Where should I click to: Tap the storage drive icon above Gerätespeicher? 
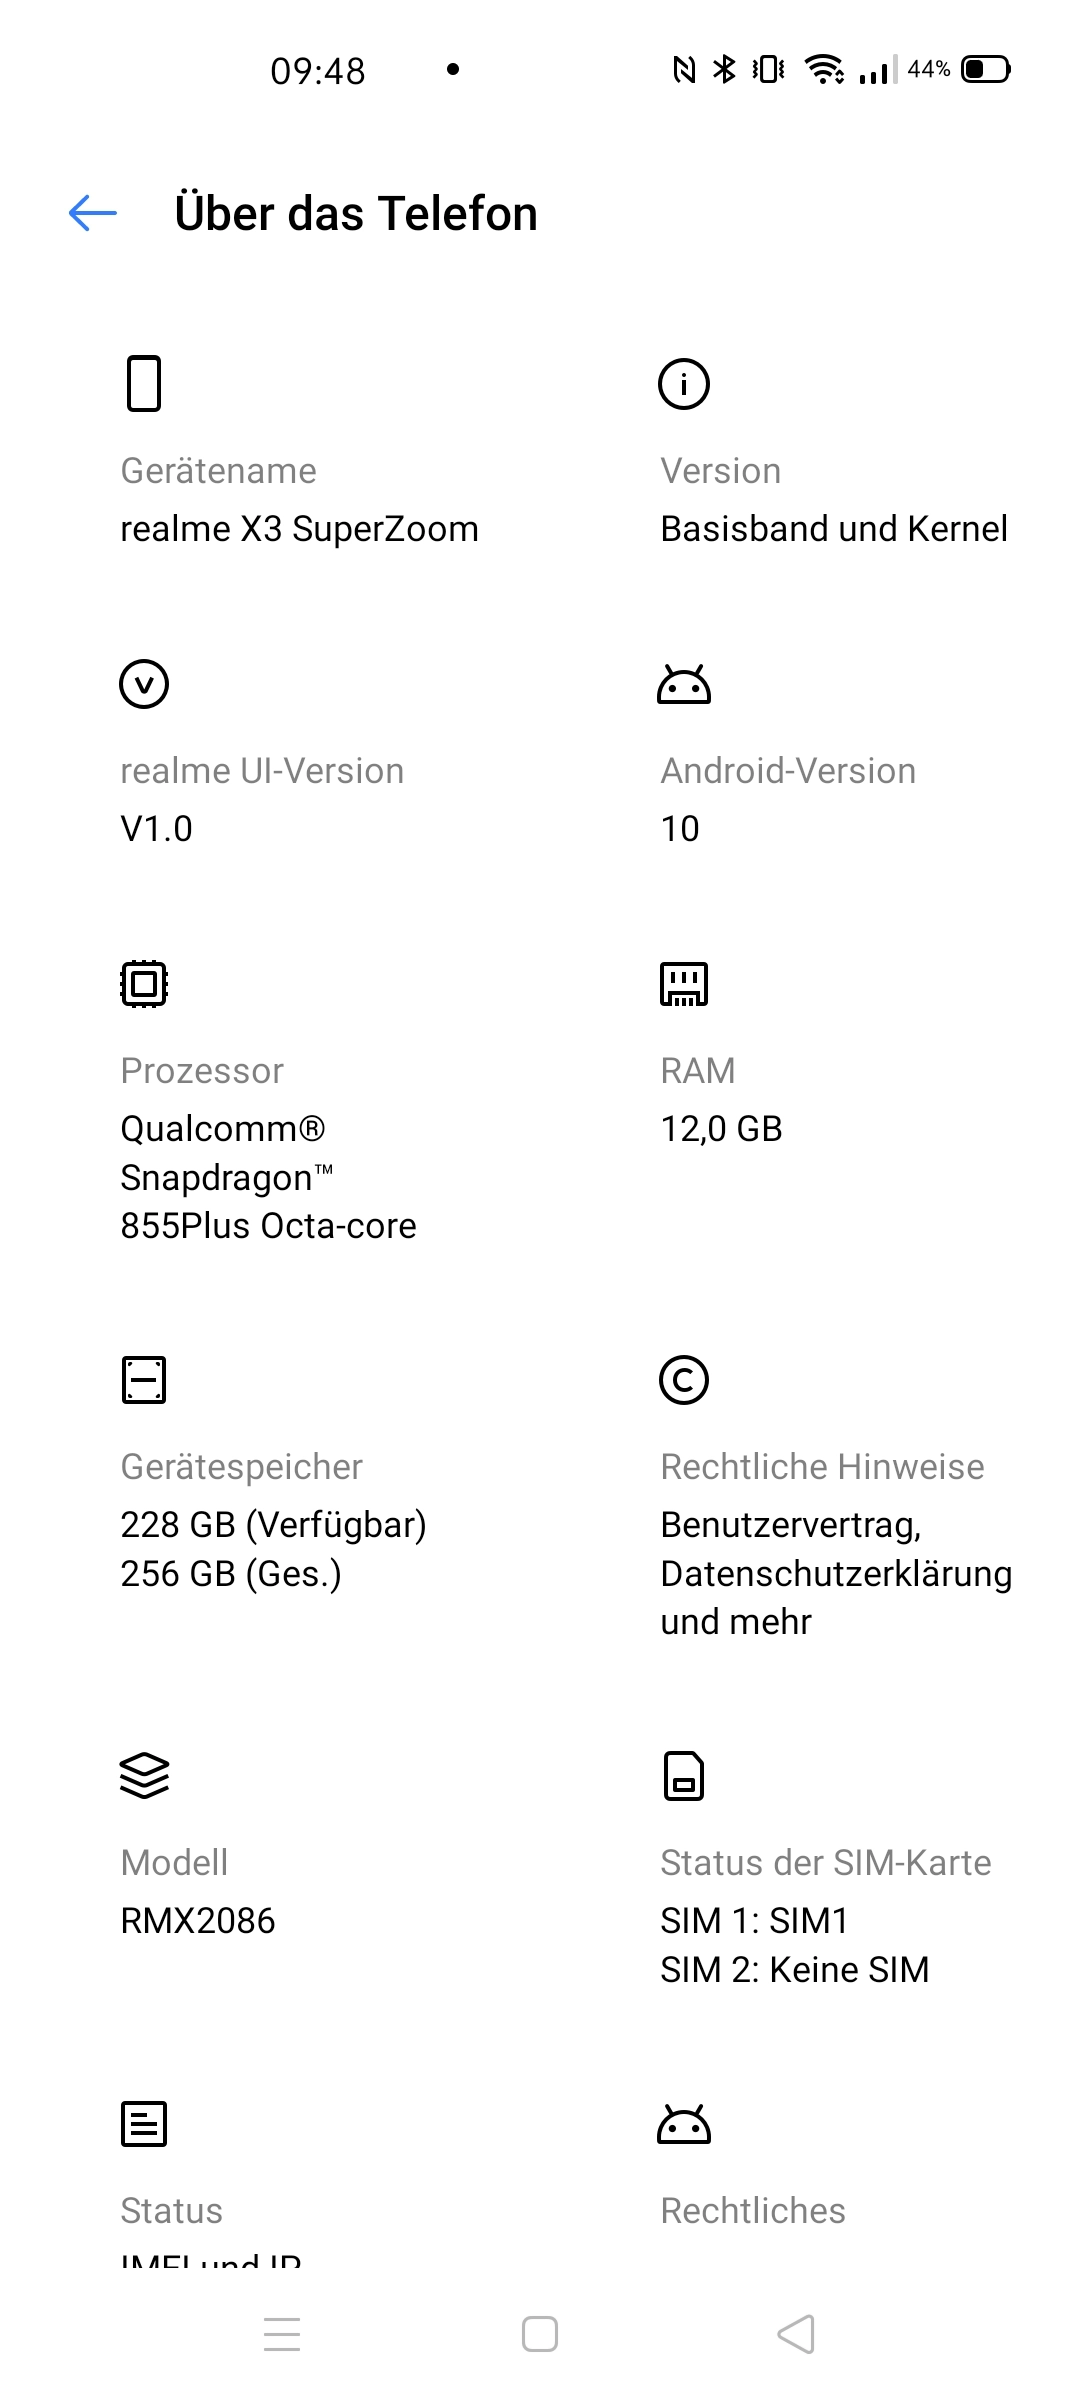click(144, 1380)
